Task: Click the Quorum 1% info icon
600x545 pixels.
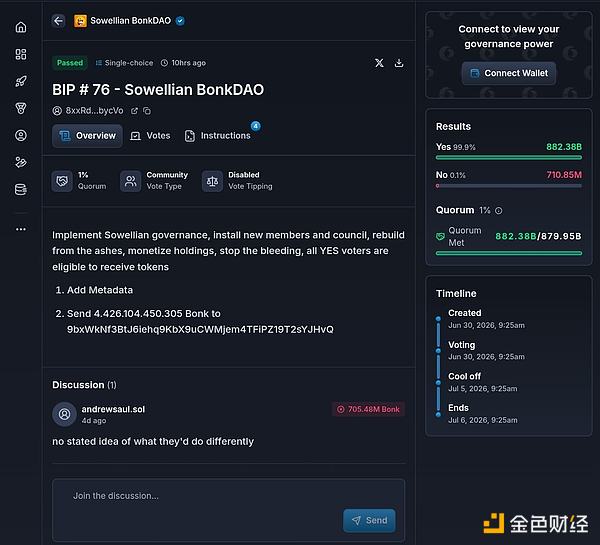Action: point(499,210)
